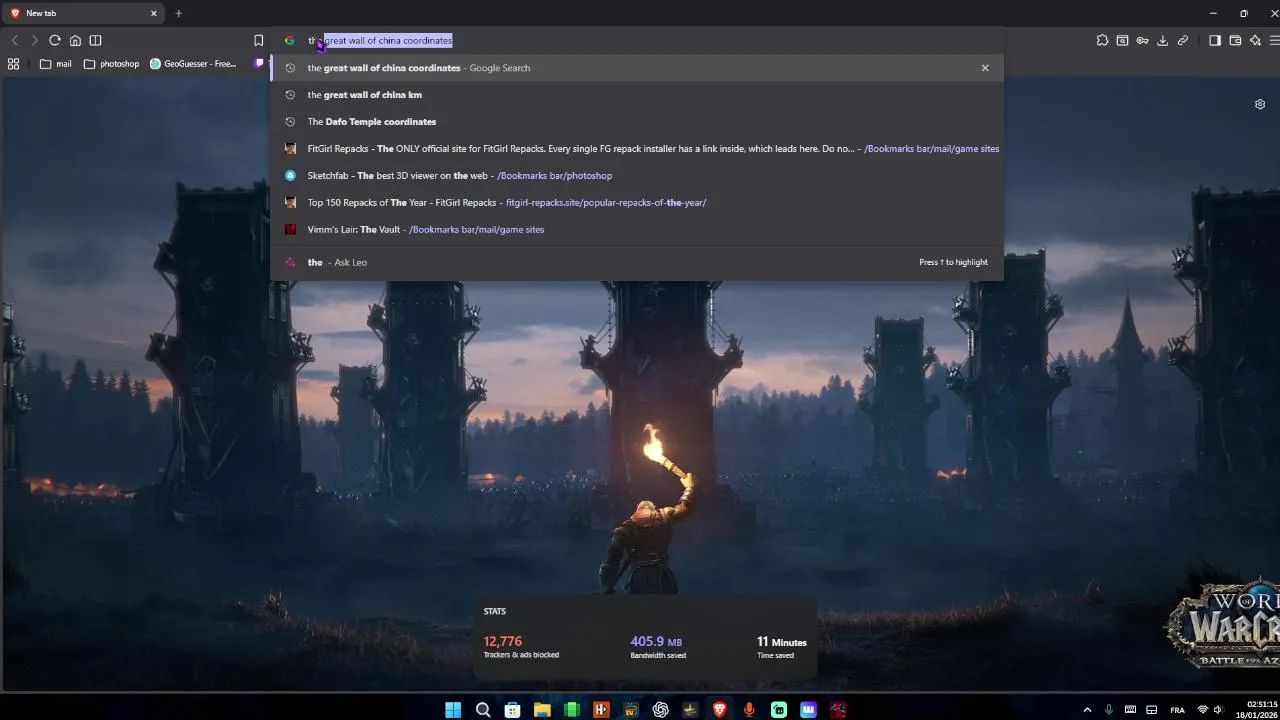Go to the home page icon
Image resolution: width=1280 pixels, height=720 pixels.
coord(75,40)
